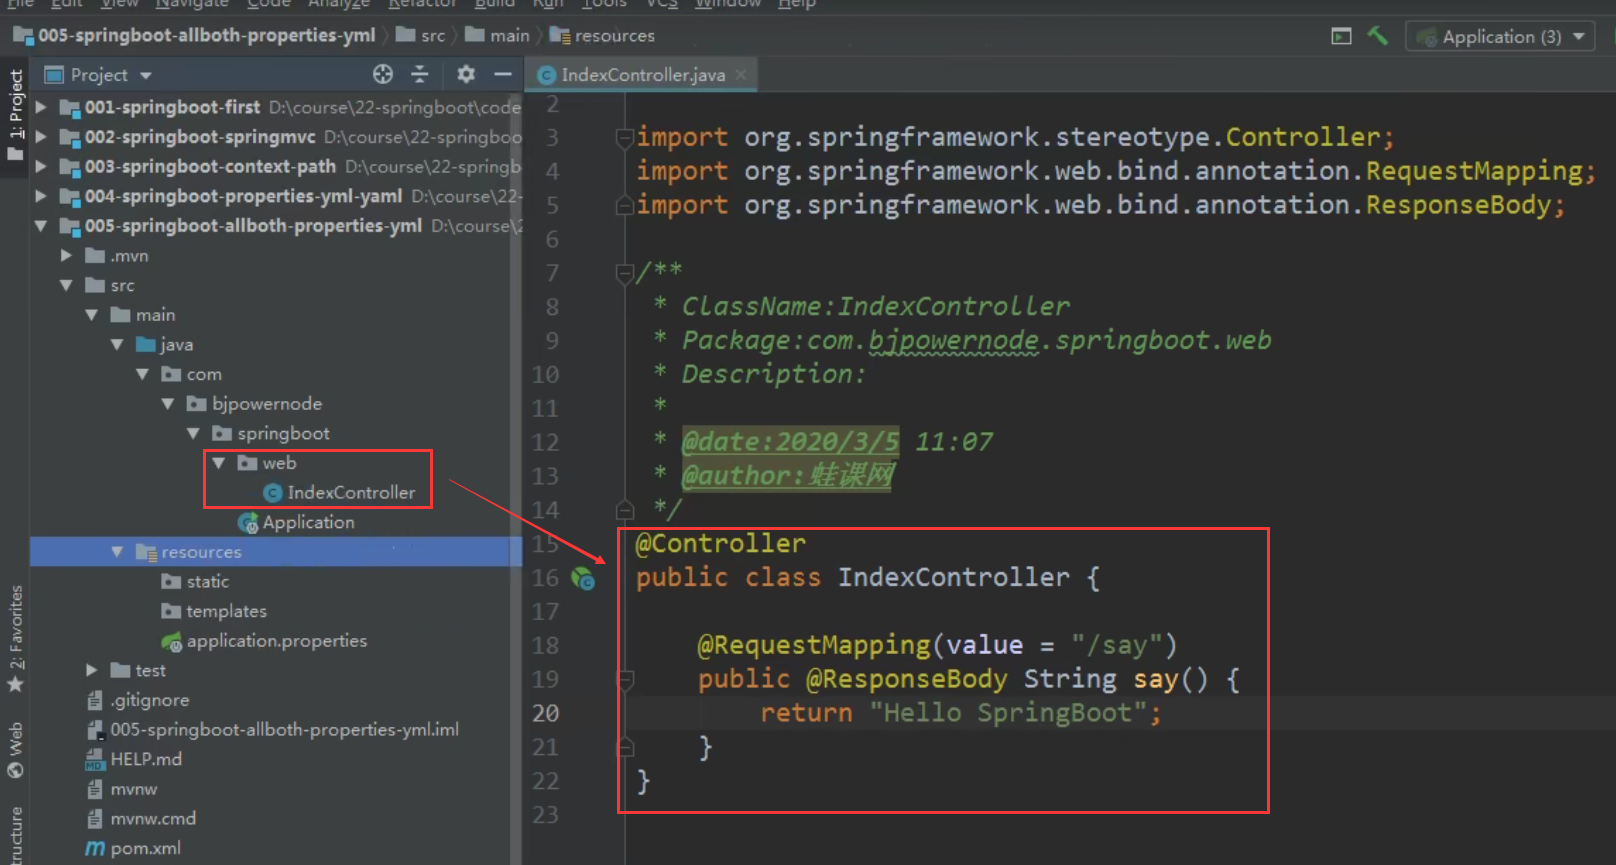Image resolution: width=1616 pixels, height=865 pixels.
Task: Open the Refactor menu
Action: [x=422, y=4]
